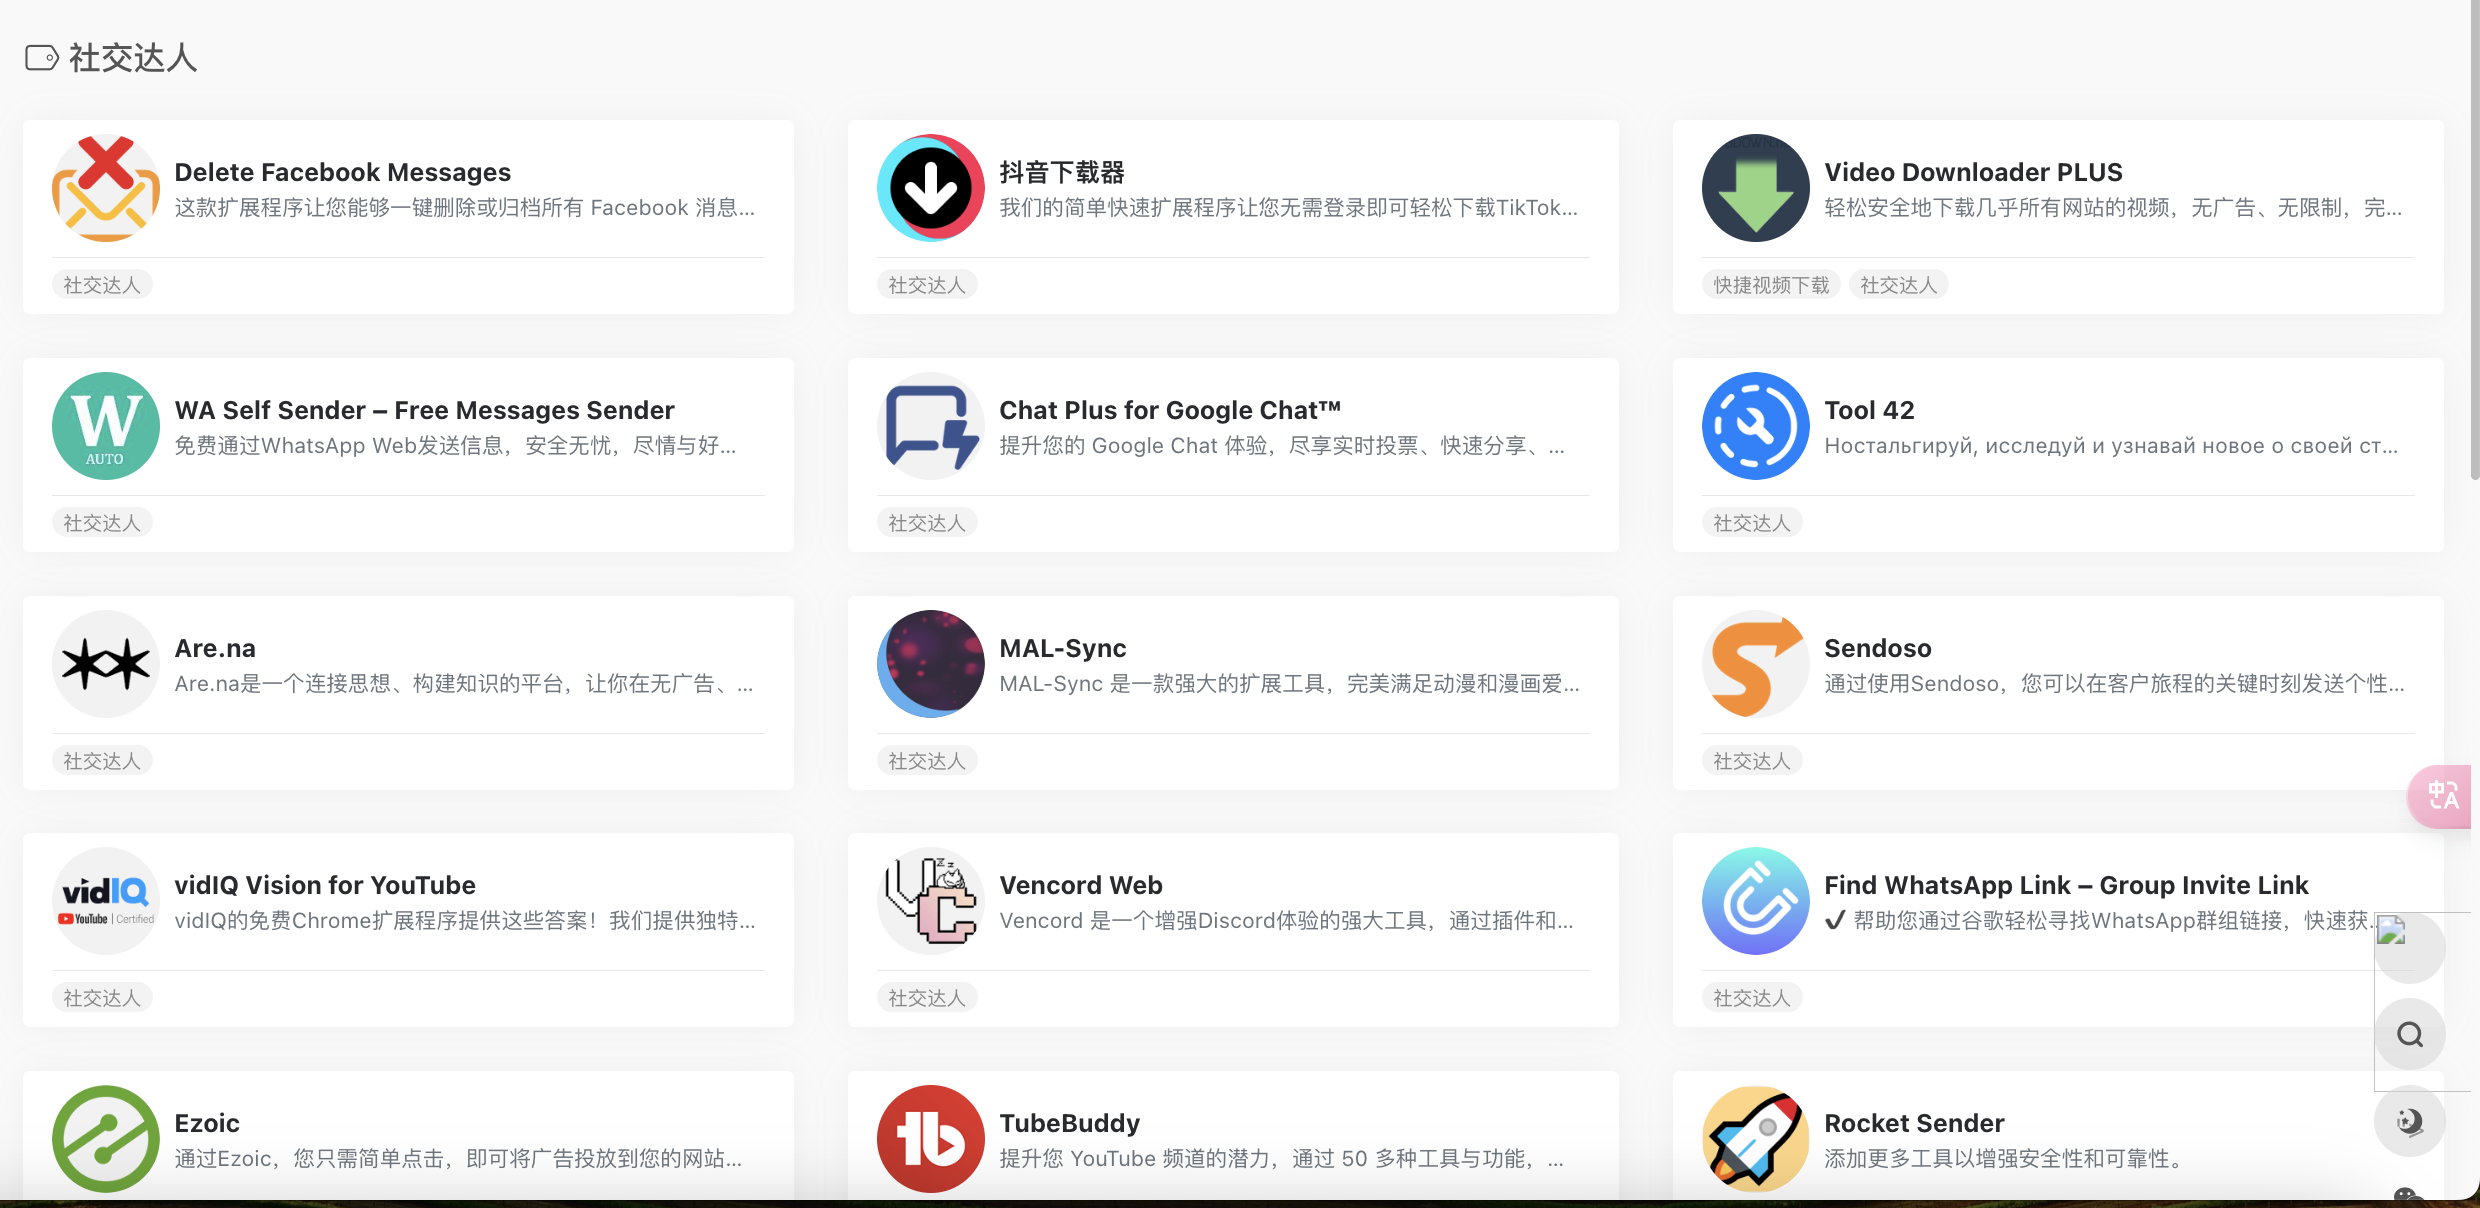This screenshot has width=2480, height=1208.
Task: Click the page vertical scrollbar
Action: tap(2475, 240)
